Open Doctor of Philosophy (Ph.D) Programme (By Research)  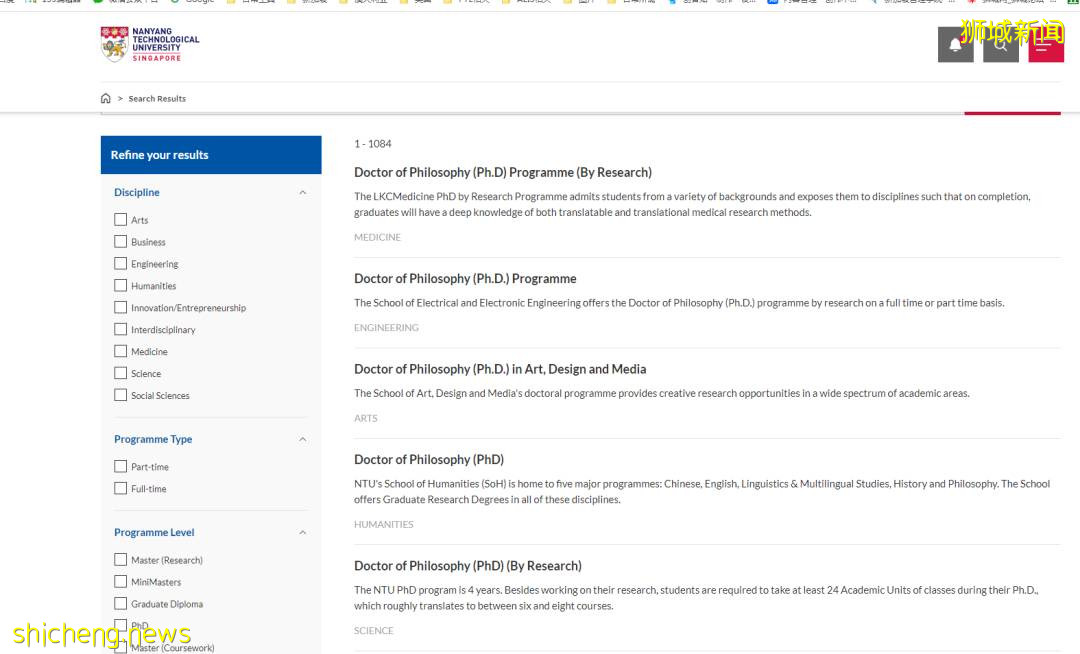[502, 172]
